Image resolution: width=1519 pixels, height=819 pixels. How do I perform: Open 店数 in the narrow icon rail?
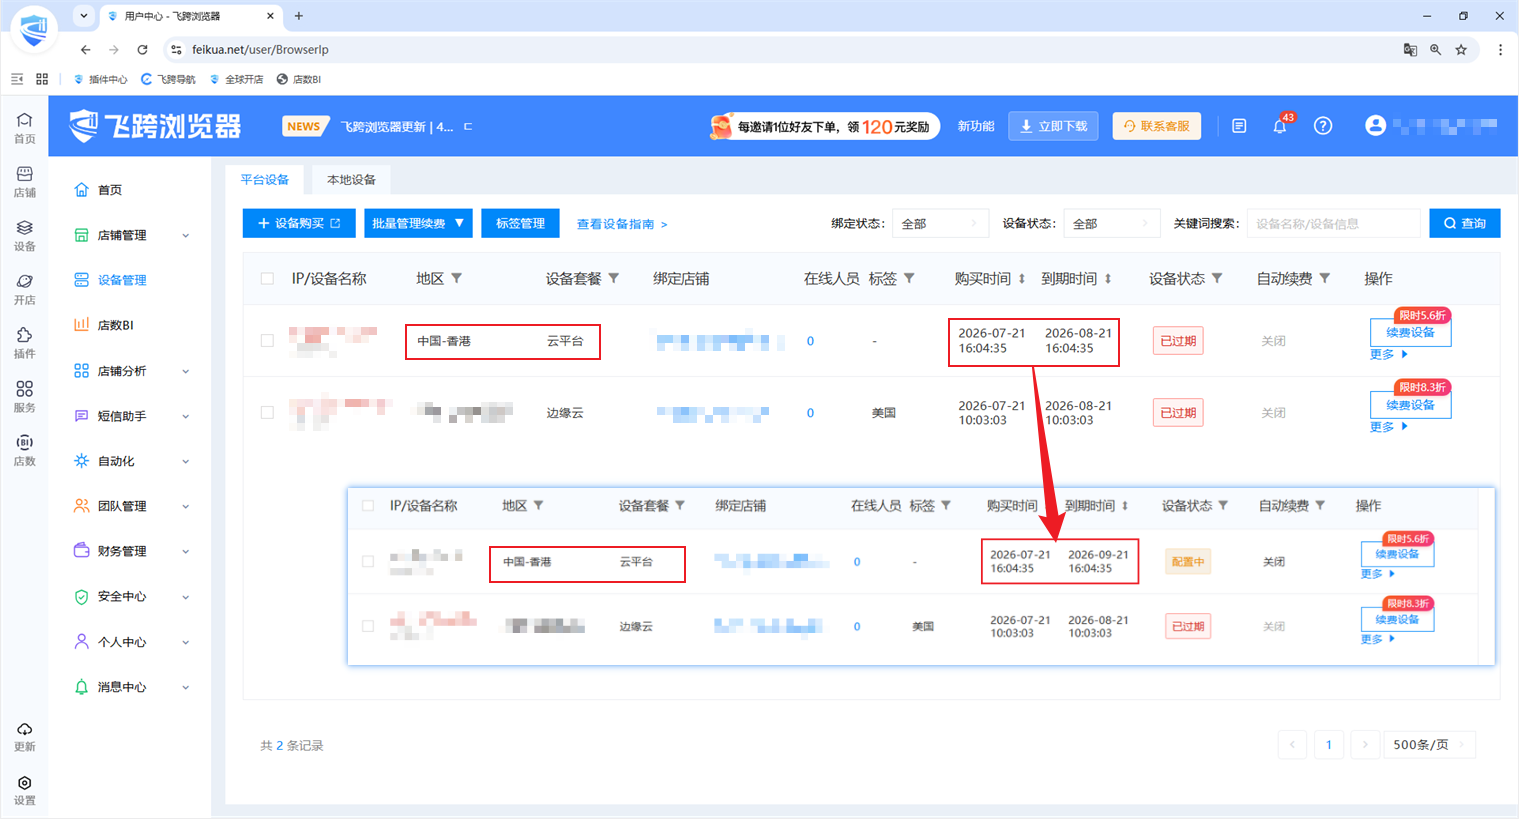click(x=25, y=450)
